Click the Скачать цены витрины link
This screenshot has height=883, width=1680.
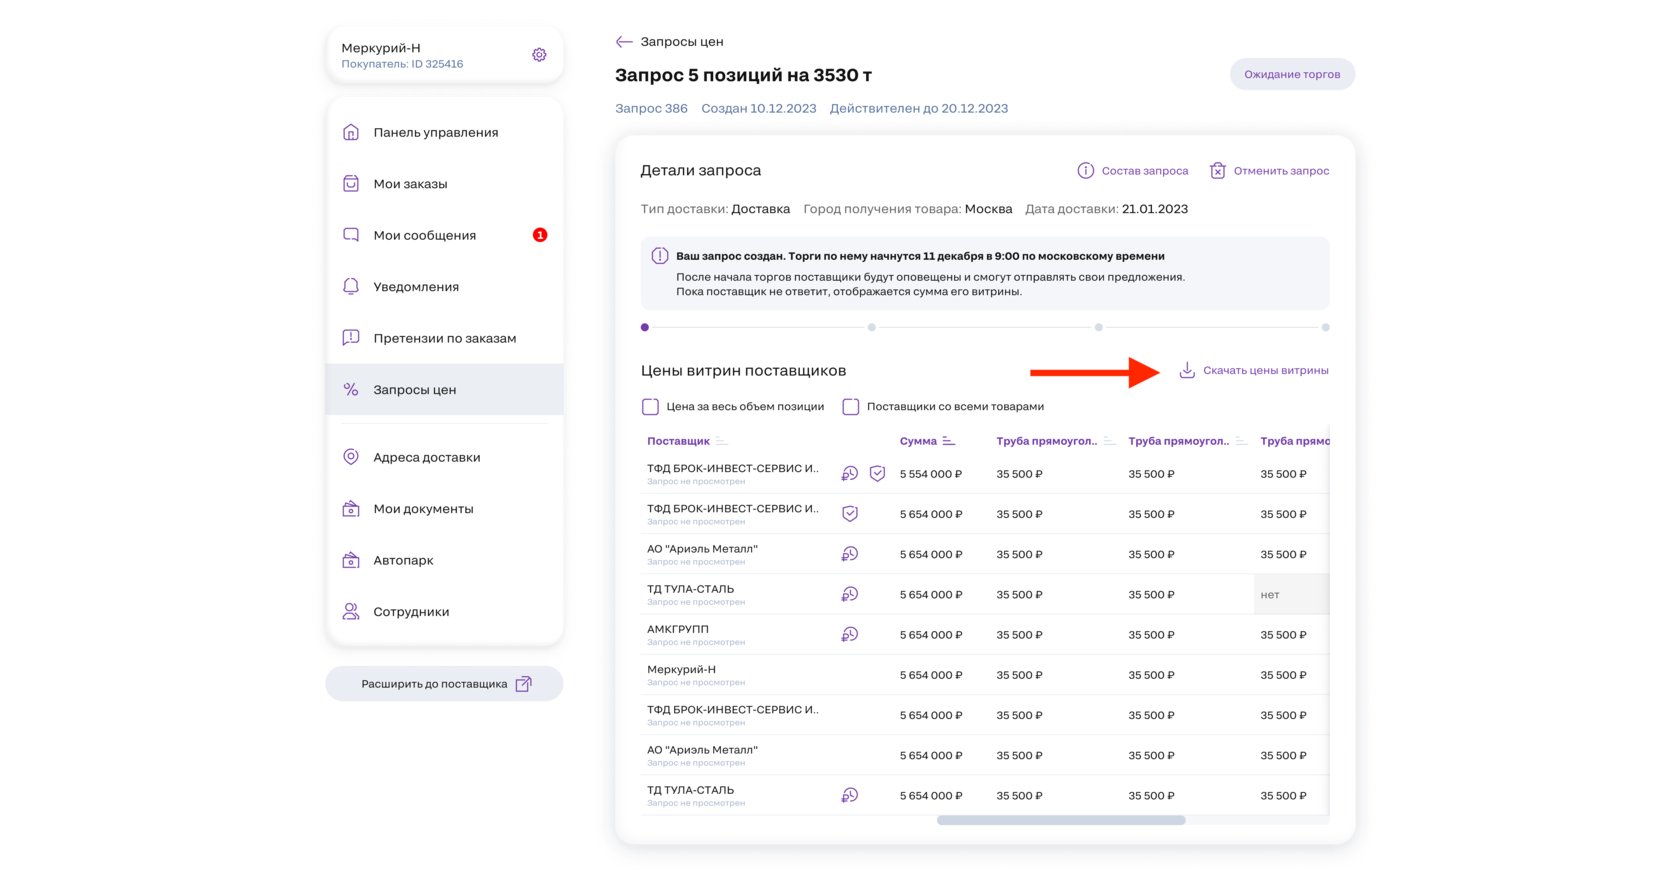tap(1266, 370)
